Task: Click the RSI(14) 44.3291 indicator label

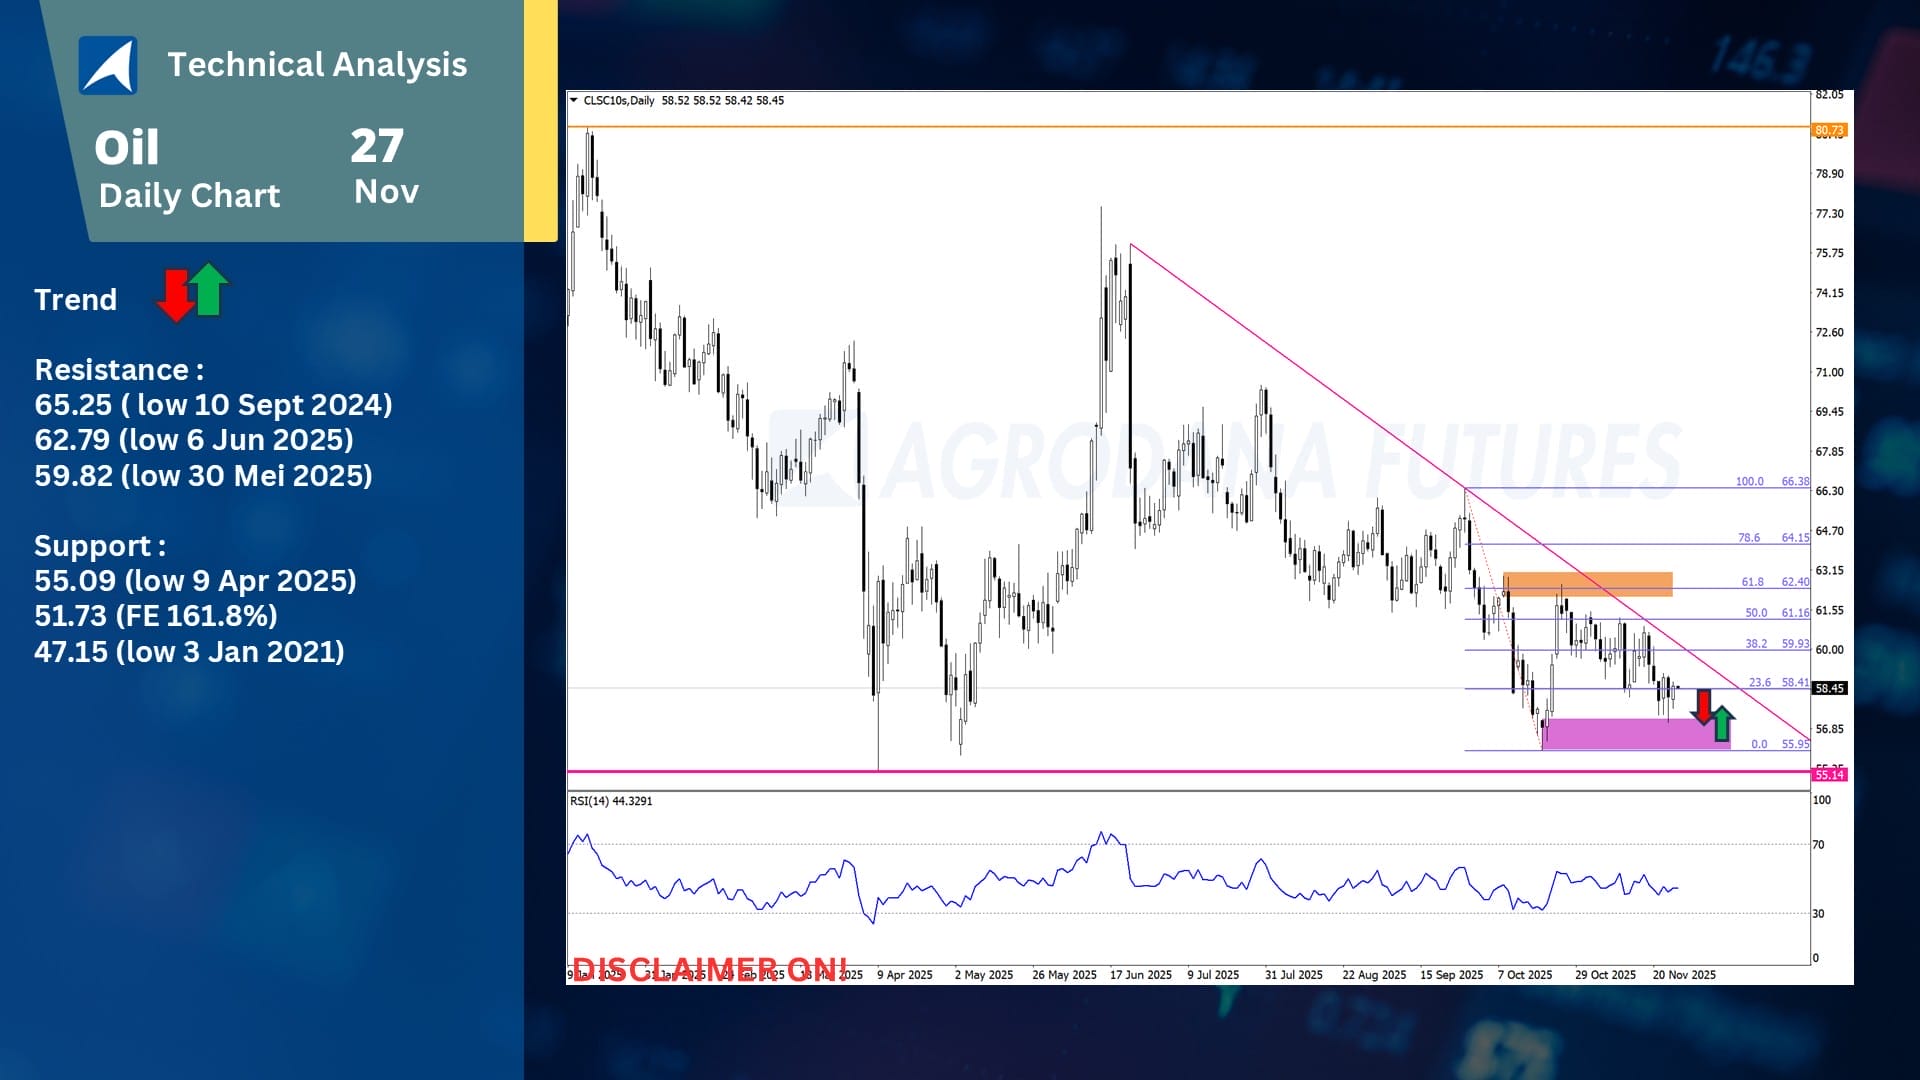Action: click(x=611, y=801)
